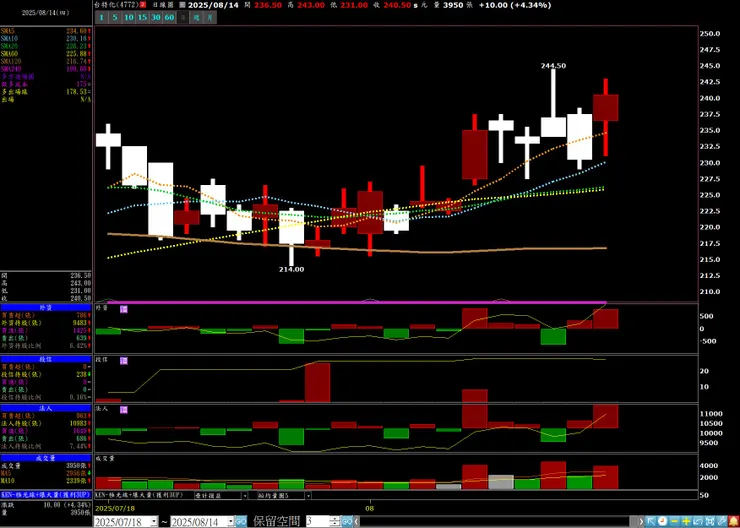Expand the dropdown next to KEN indicator selector
This screenshot has height=528, width=740.
click(245, 496)
